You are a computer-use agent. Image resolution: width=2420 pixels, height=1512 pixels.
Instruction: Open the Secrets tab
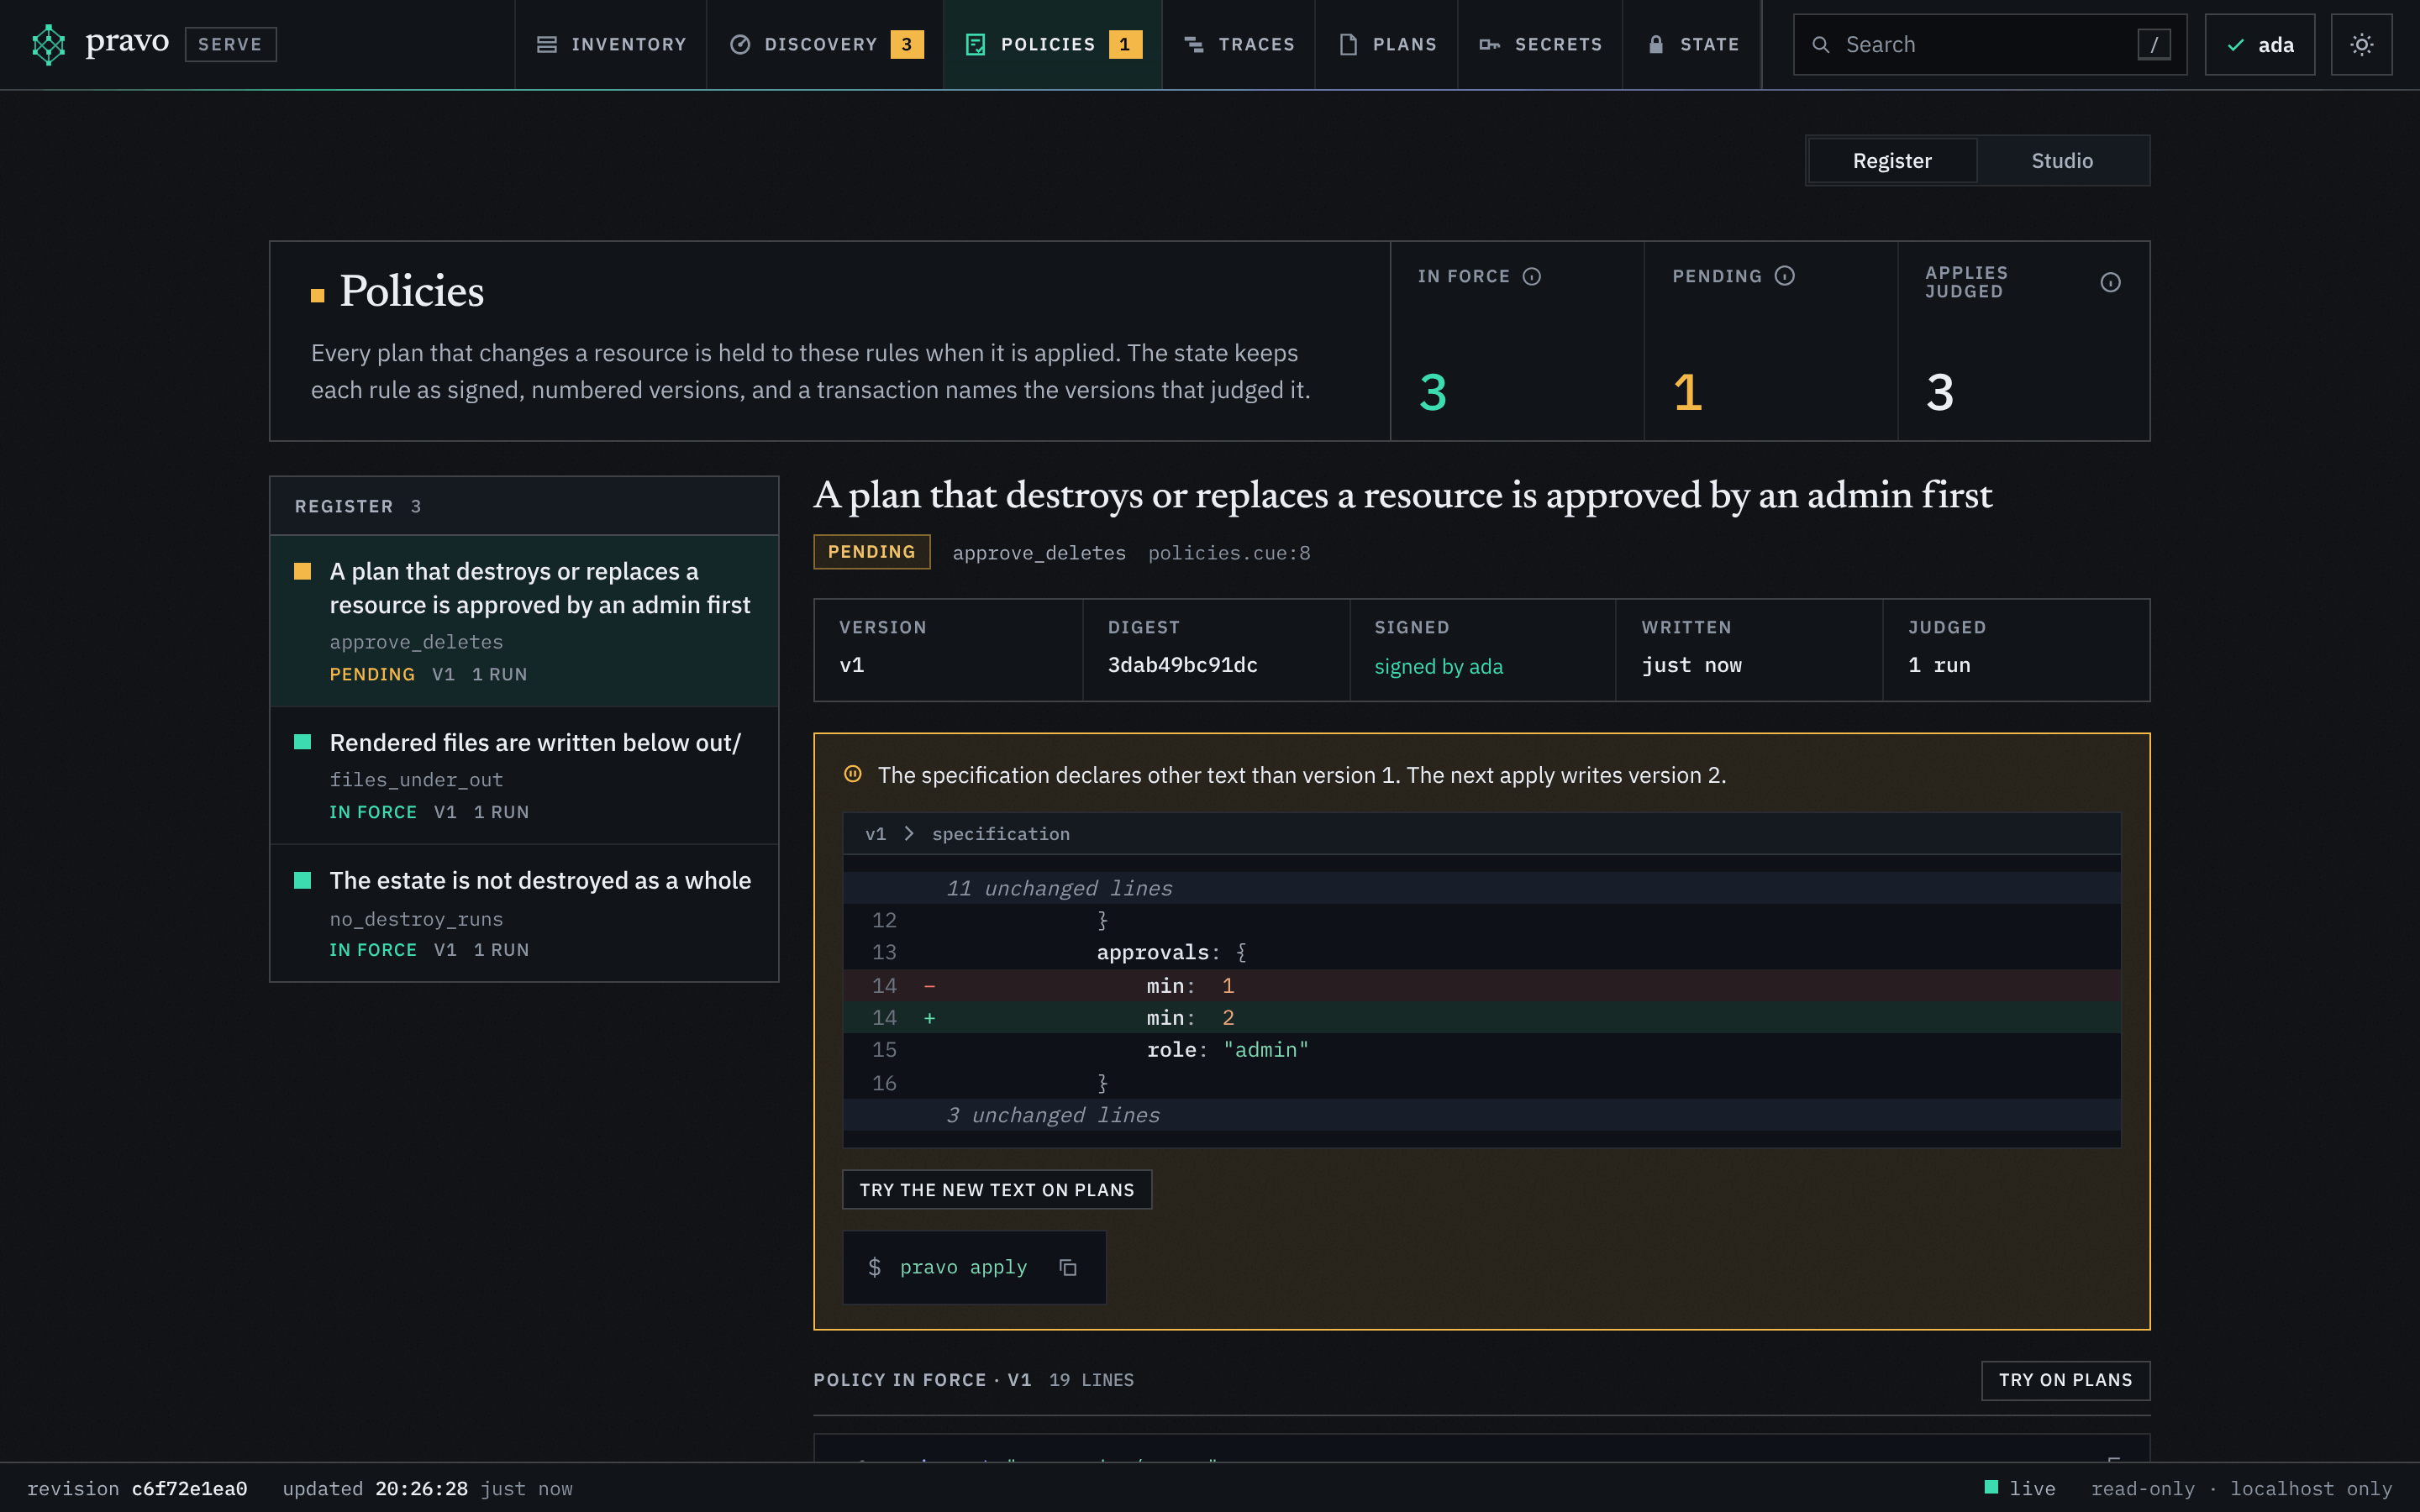click(x=1540, y=44)
